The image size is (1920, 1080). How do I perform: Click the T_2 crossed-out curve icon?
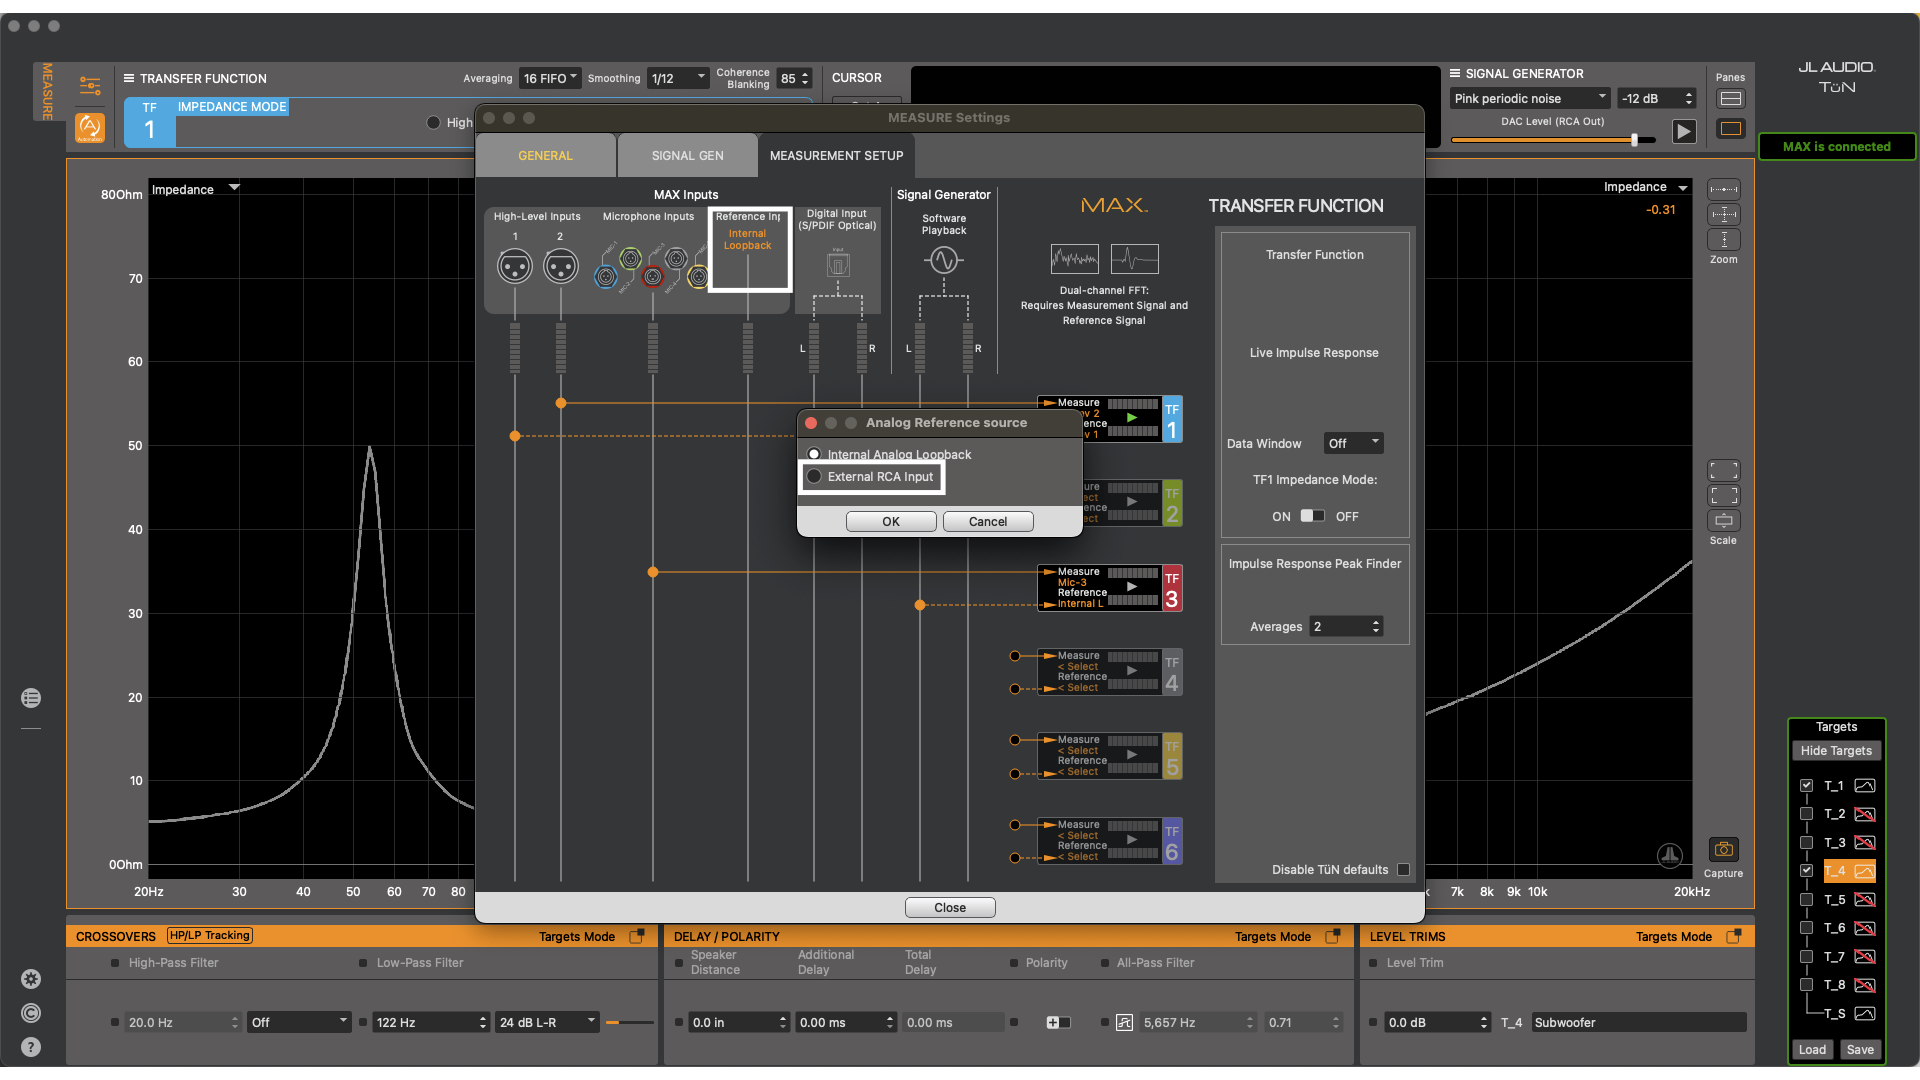coord(1864,814)
